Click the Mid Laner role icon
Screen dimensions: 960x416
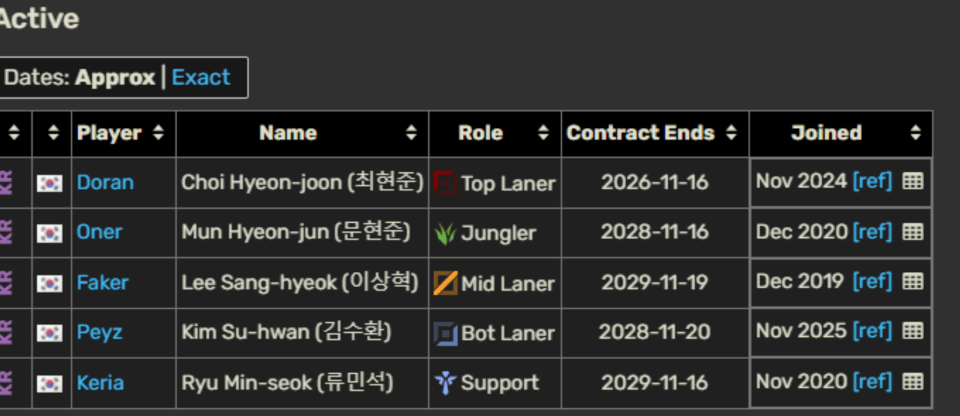point(445,283)
